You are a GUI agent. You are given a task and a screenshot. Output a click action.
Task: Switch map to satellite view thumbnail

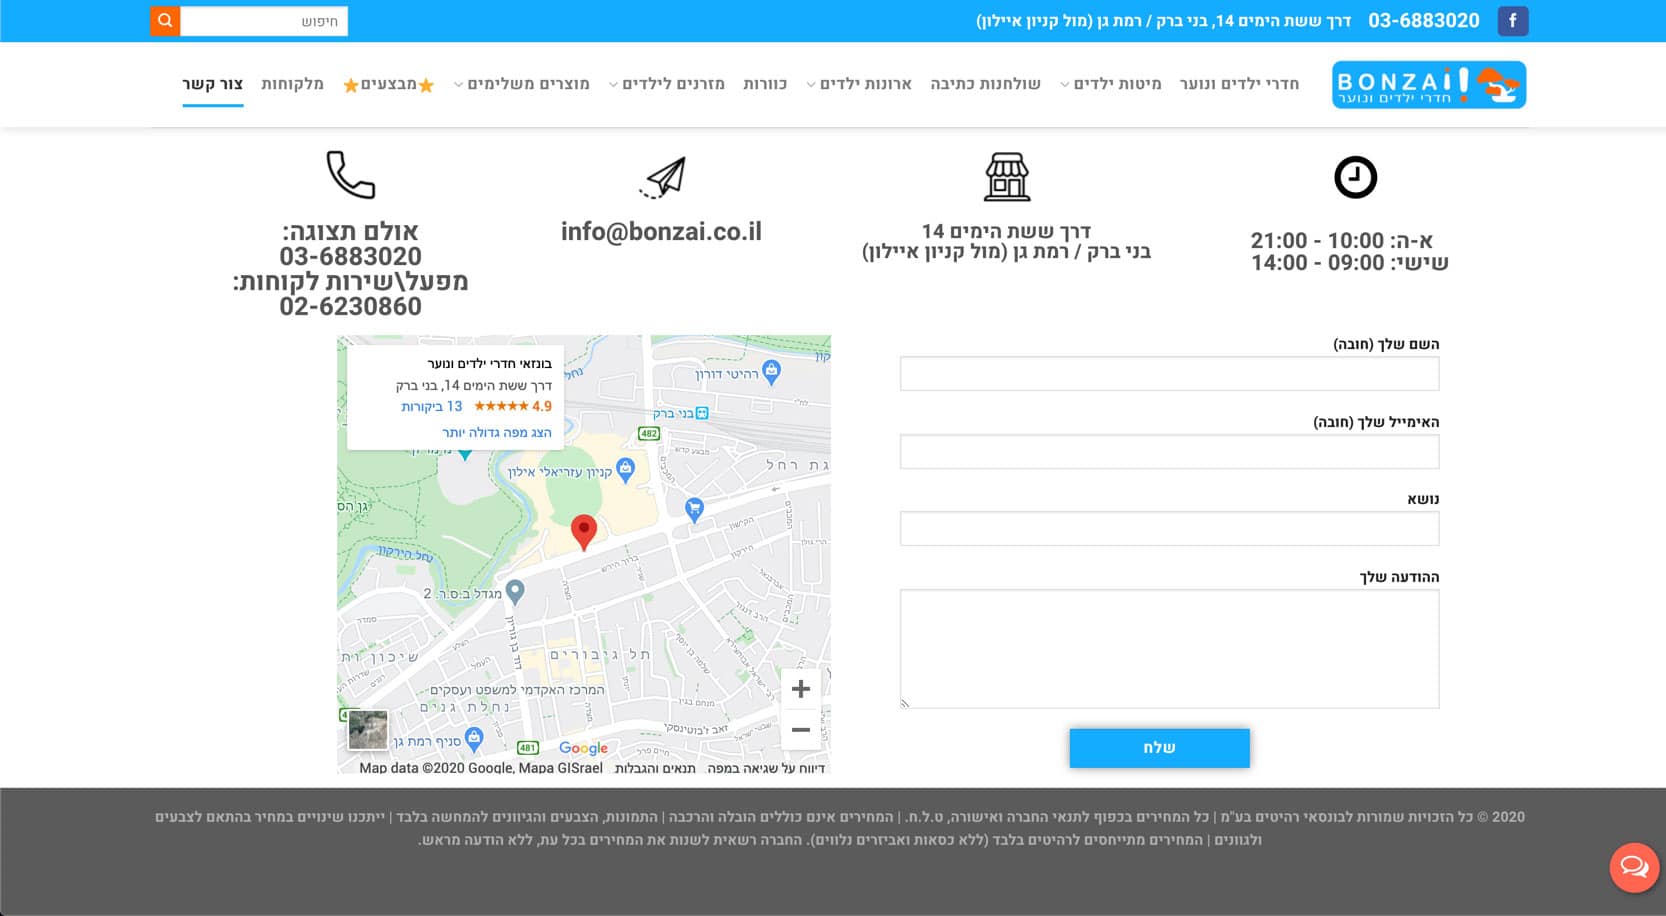pos(368,730)
